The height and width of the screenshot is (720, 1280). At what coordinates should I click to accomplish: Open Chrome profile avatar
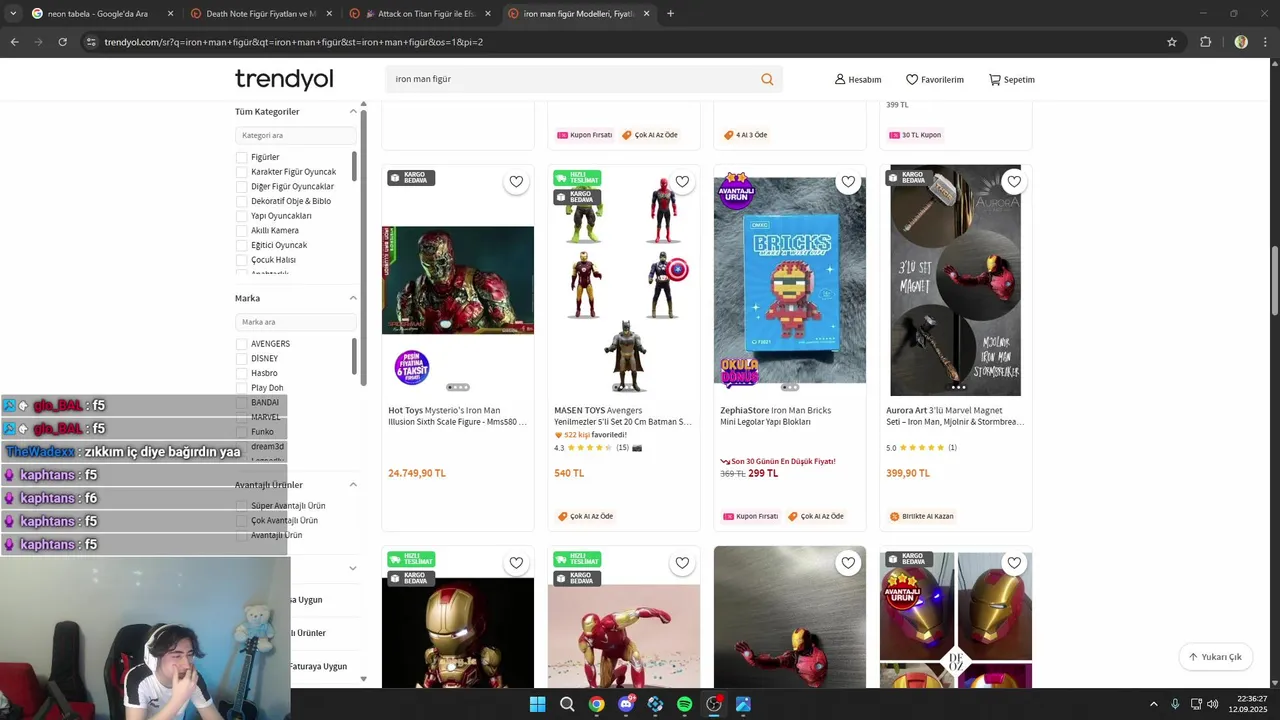[1241, 42]
